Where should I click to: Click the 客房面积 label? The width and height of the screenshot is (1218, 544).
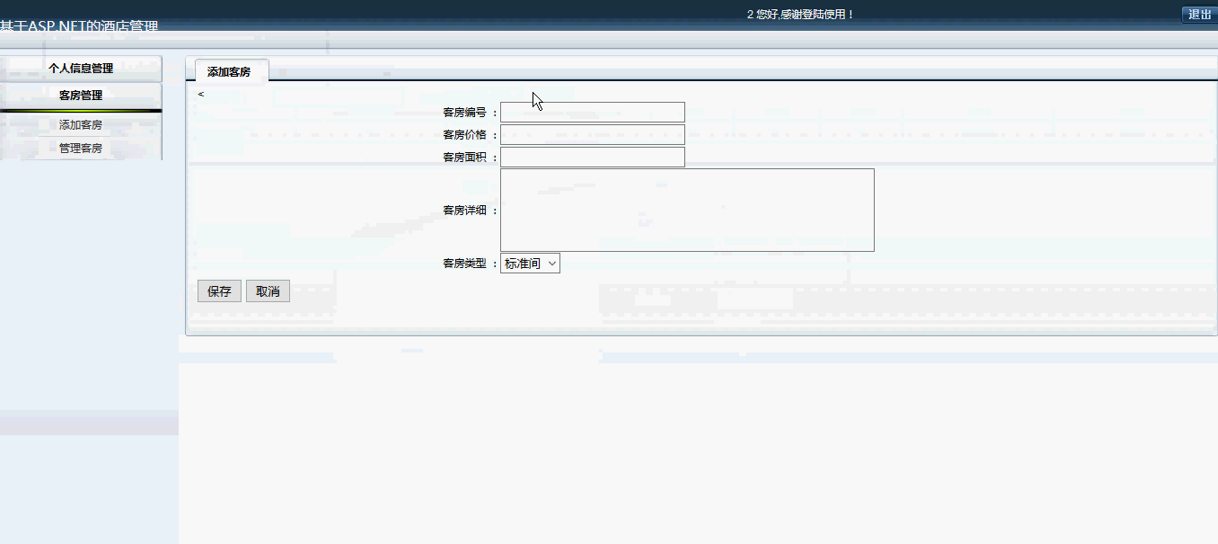tap(465, 157)
